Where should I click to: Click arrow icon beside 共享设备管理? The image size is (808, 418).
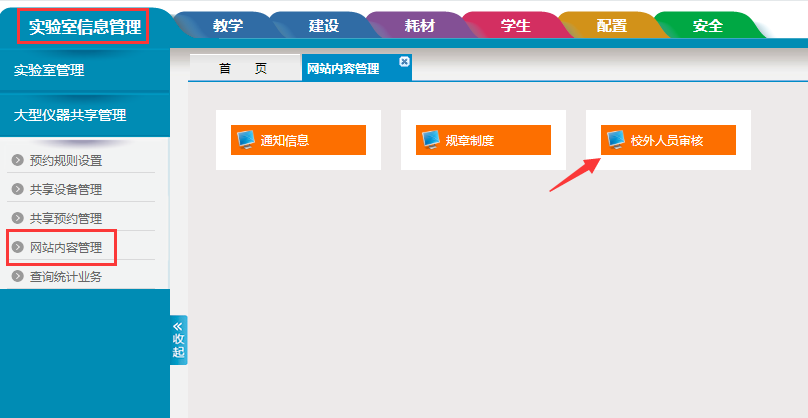(17, 189)
